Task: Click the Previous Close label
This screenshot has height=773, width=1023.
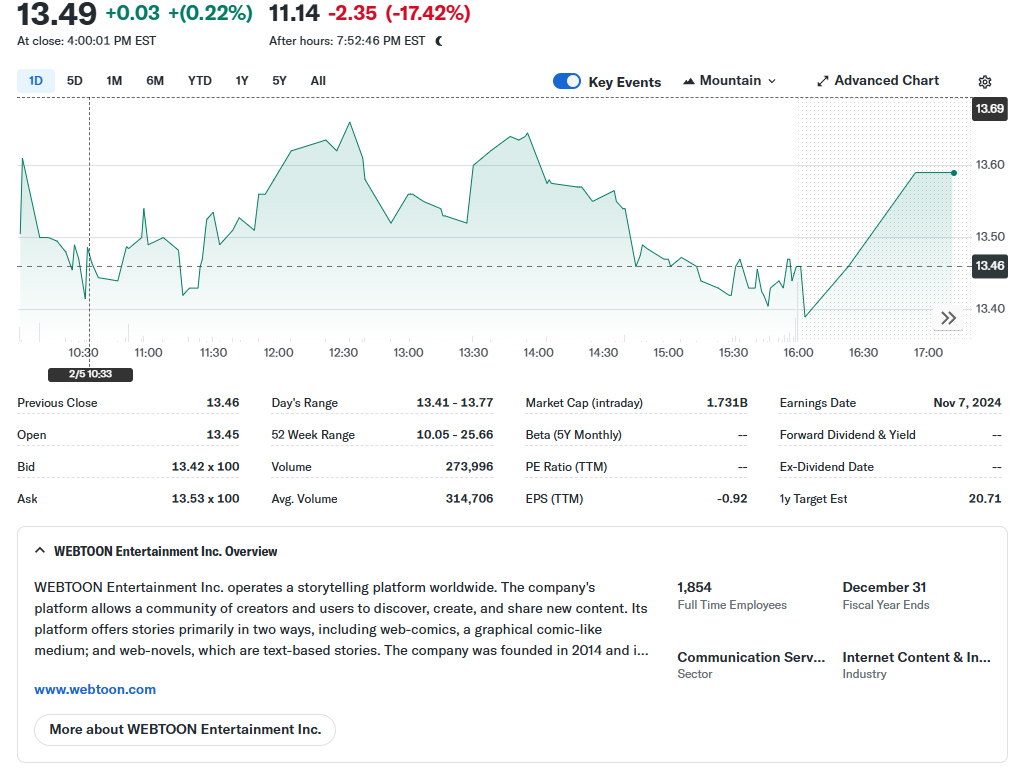Action: tap(57, 403)
